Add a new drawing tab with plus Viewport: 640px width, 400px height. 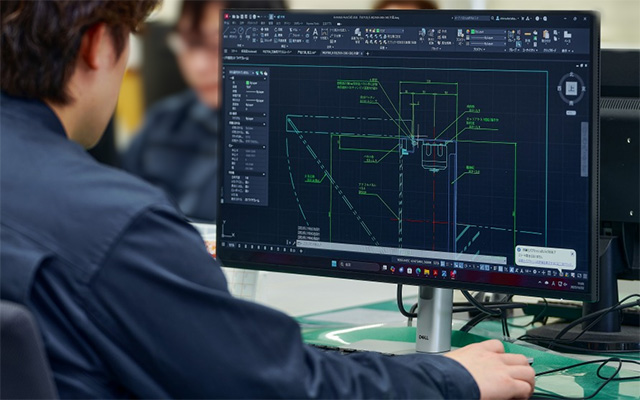(368, 53)
